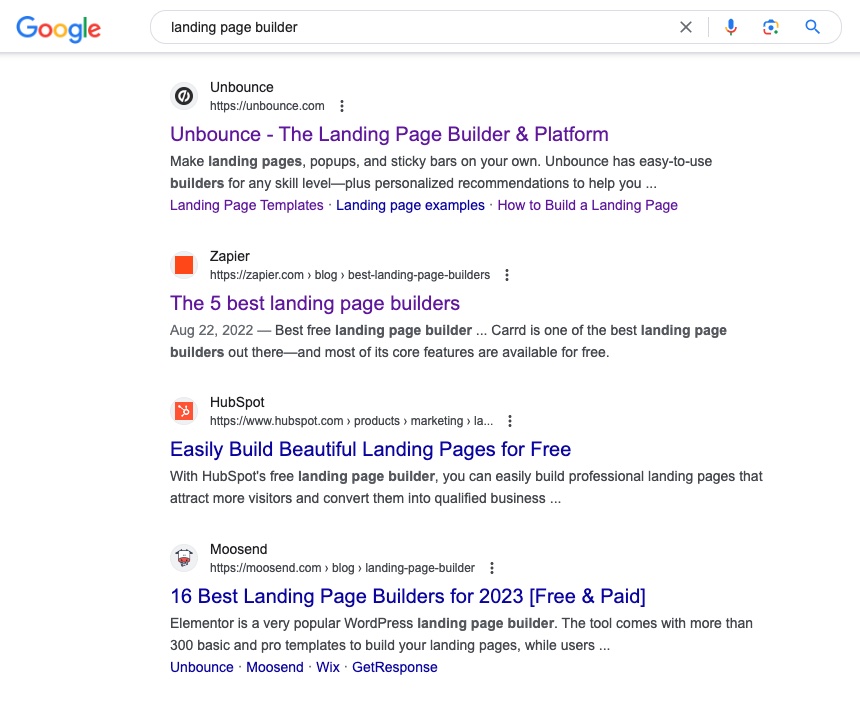
Task: Open three-dot menu next to unbounce.com
Action: tap(342, 106)
